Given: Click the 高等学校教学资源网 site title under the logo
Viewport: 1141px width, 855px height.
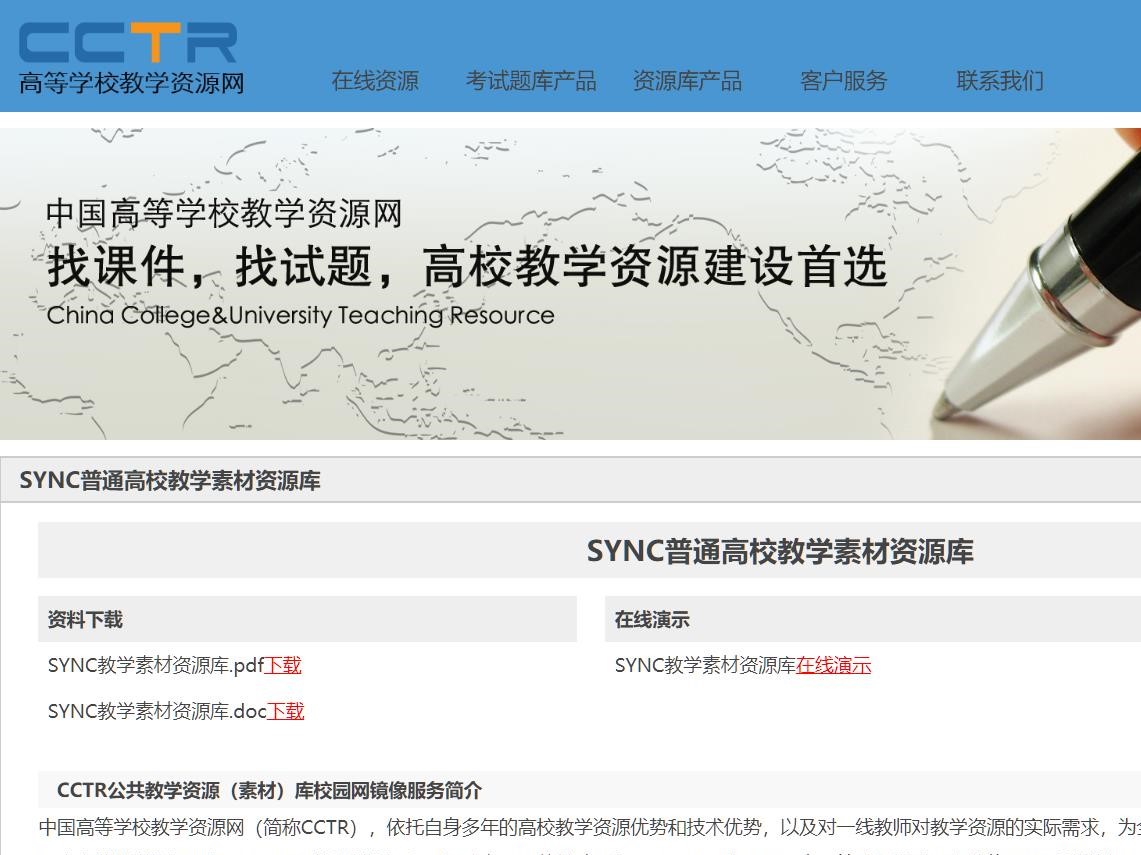Looking at the screenshot, I should click(132, 84).
